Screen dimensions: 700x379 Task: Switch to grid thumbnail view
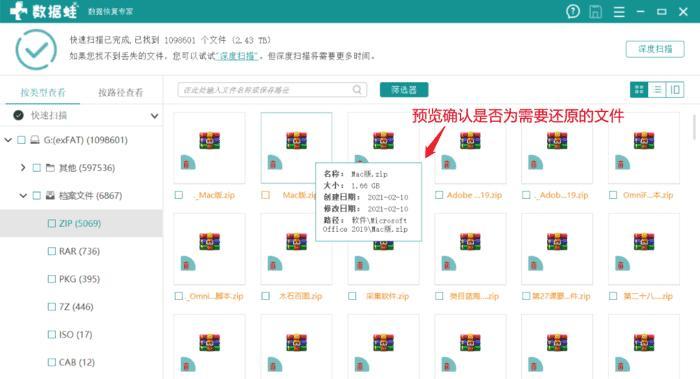(x=639, y=90)
